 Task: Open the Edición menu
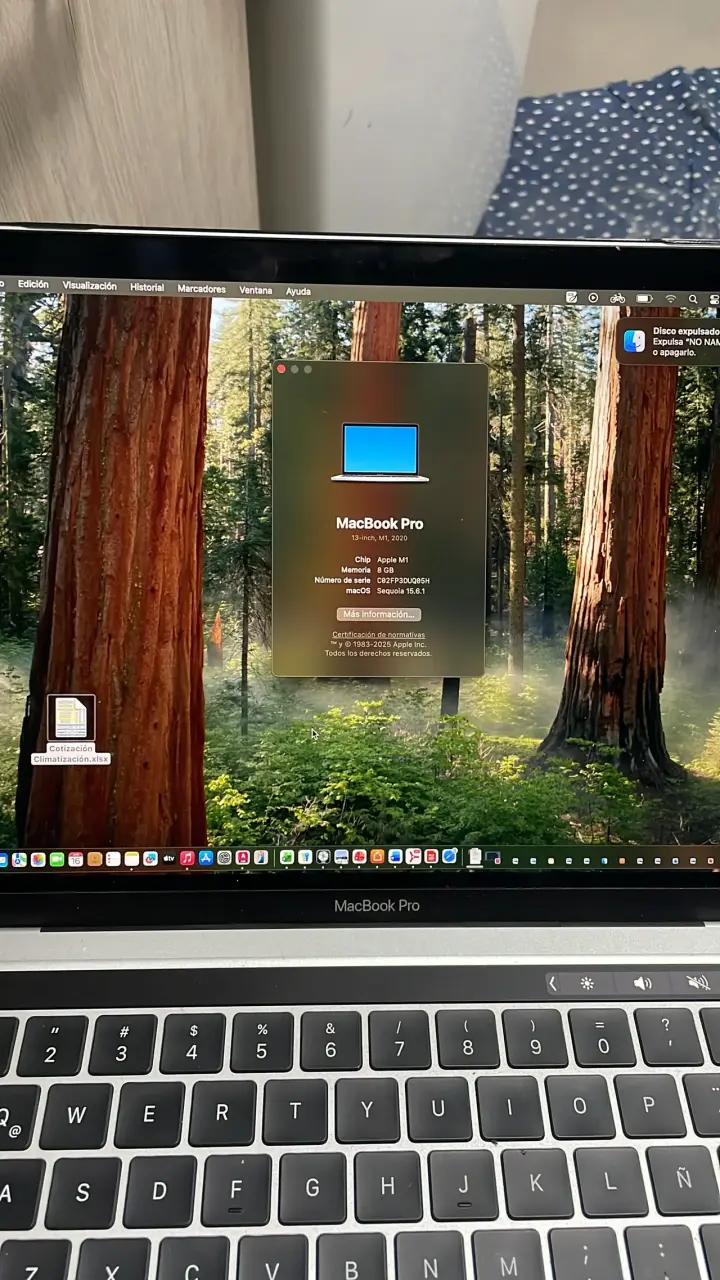(x=33, y=284)
